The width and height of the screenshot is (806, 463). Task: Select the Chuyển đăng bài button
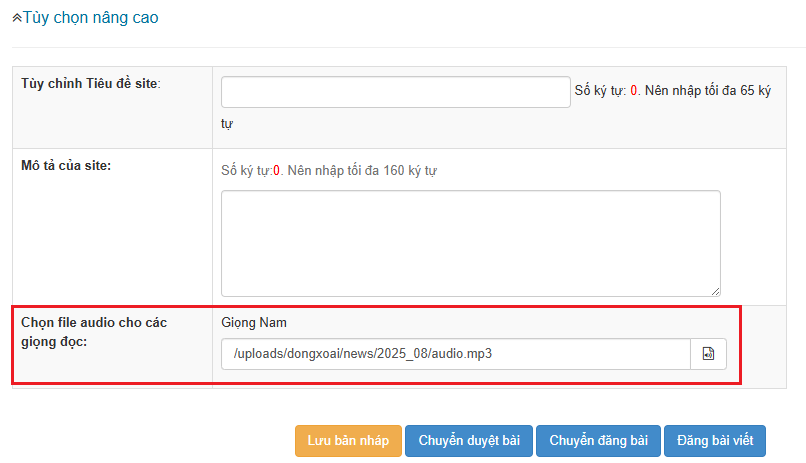point(598,441)
